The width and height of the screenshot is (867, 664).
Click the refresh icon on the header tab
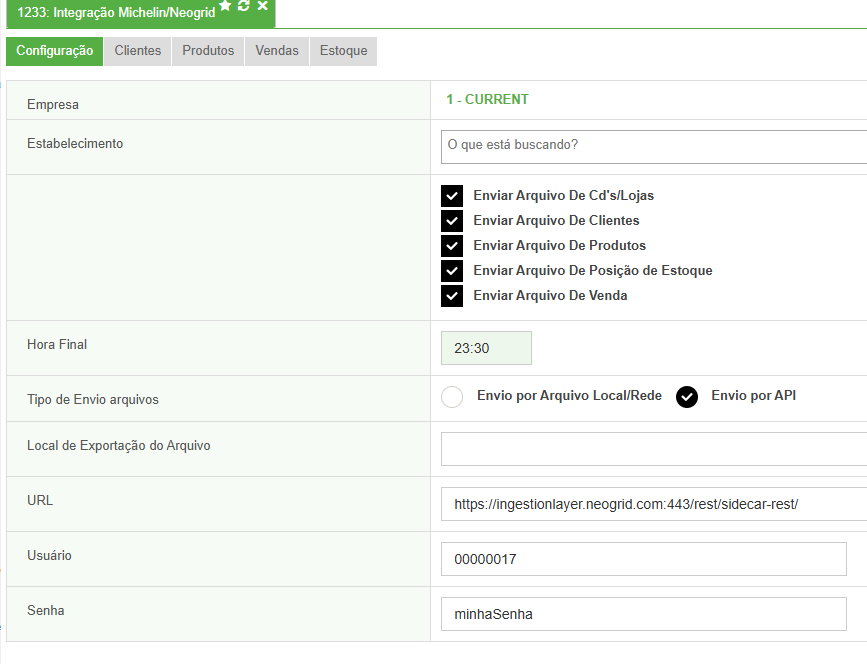(244, 6)
